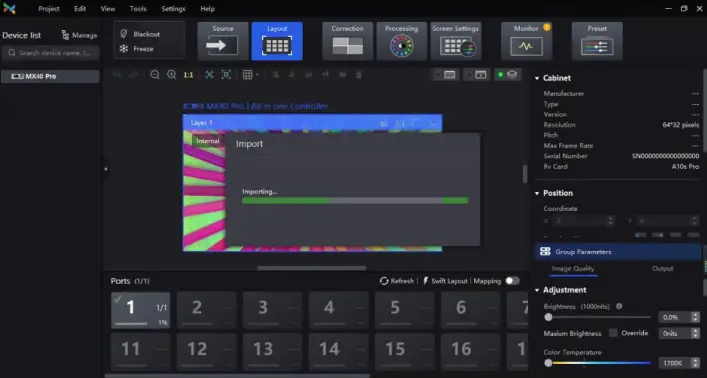Click the fit-to-canvas icon
This screenshot has height=378, width=707.
[x=209, y=75]
